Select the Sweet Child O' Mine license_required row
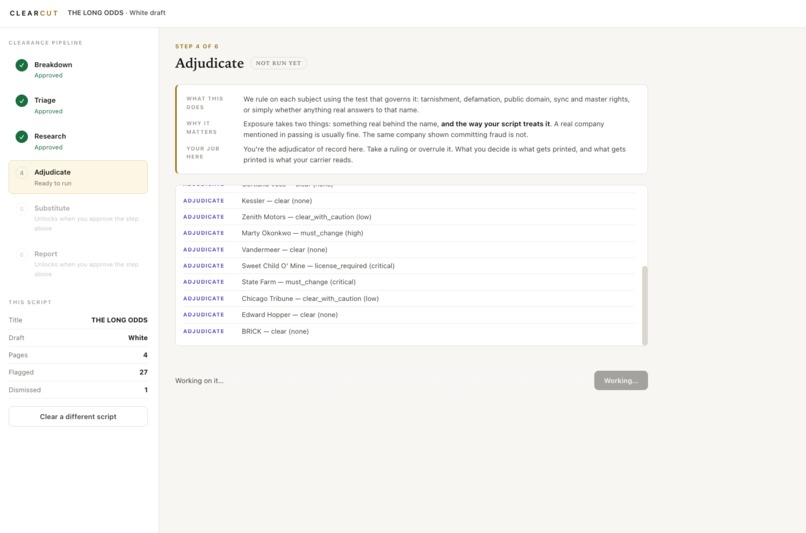The width and height of the screenshot is (806, 533). (x=409, y=266)
